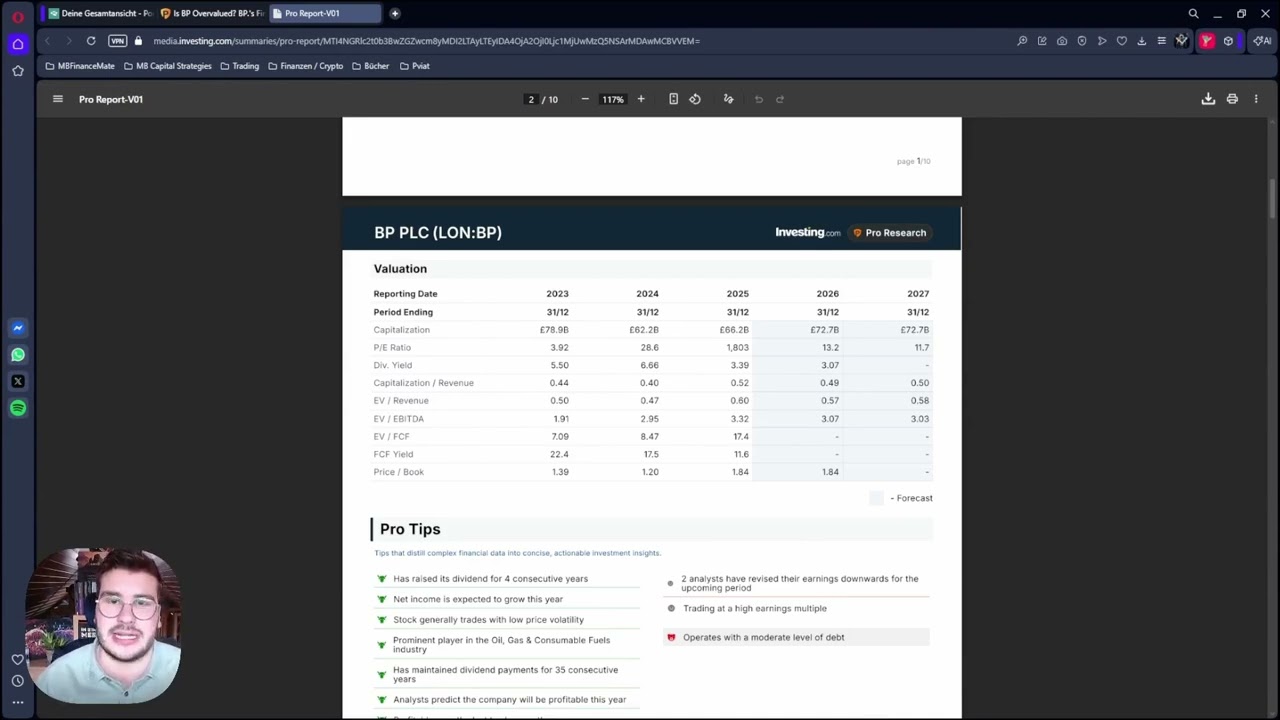The image size is (1280, 720).
Task: Open Spotify in the sidebar
Action: point(17,408)
